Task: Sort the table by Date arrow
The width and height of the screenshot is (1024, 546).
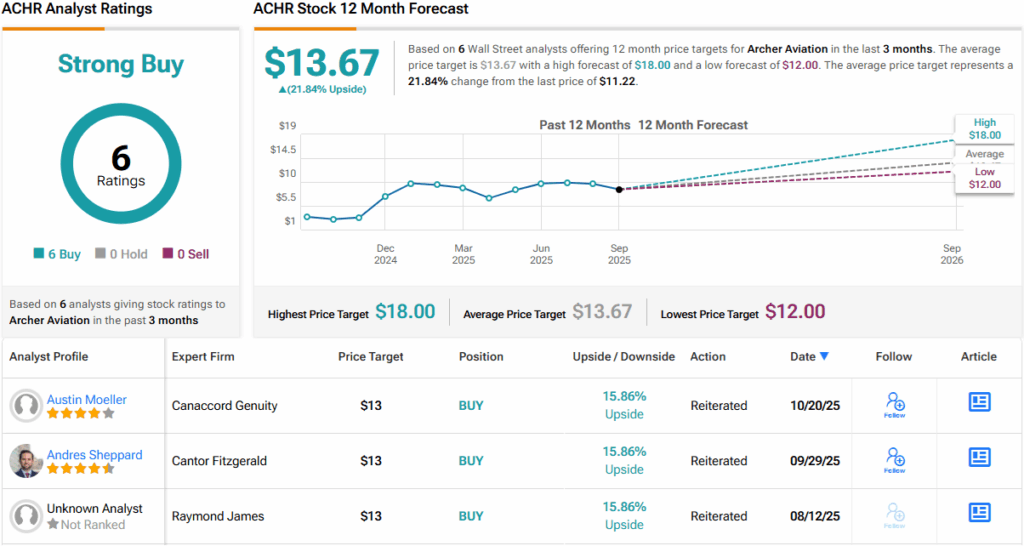Action: tap(824, 356)
